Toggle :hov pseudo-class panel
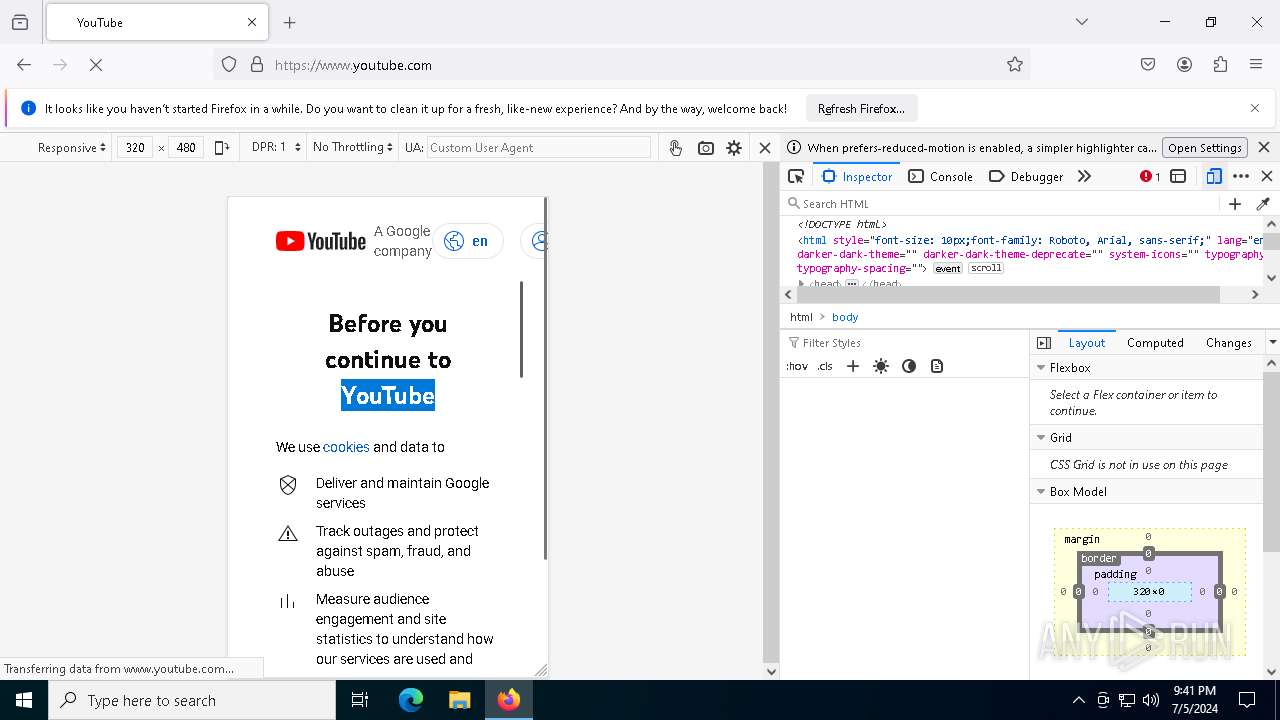The width and height of the screenshot is (1280, 720). (x=797, y=366)
